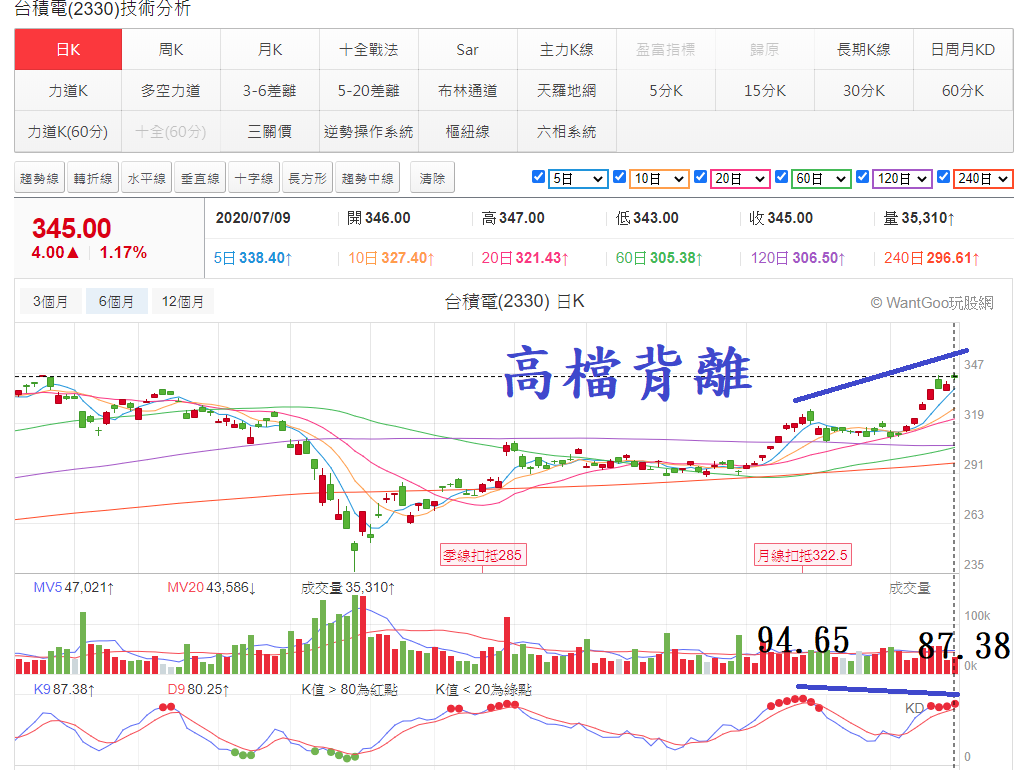Open the 十全戰法 tab
Viewport: 1019px width, 770px height.
click(x=368, y=49)
